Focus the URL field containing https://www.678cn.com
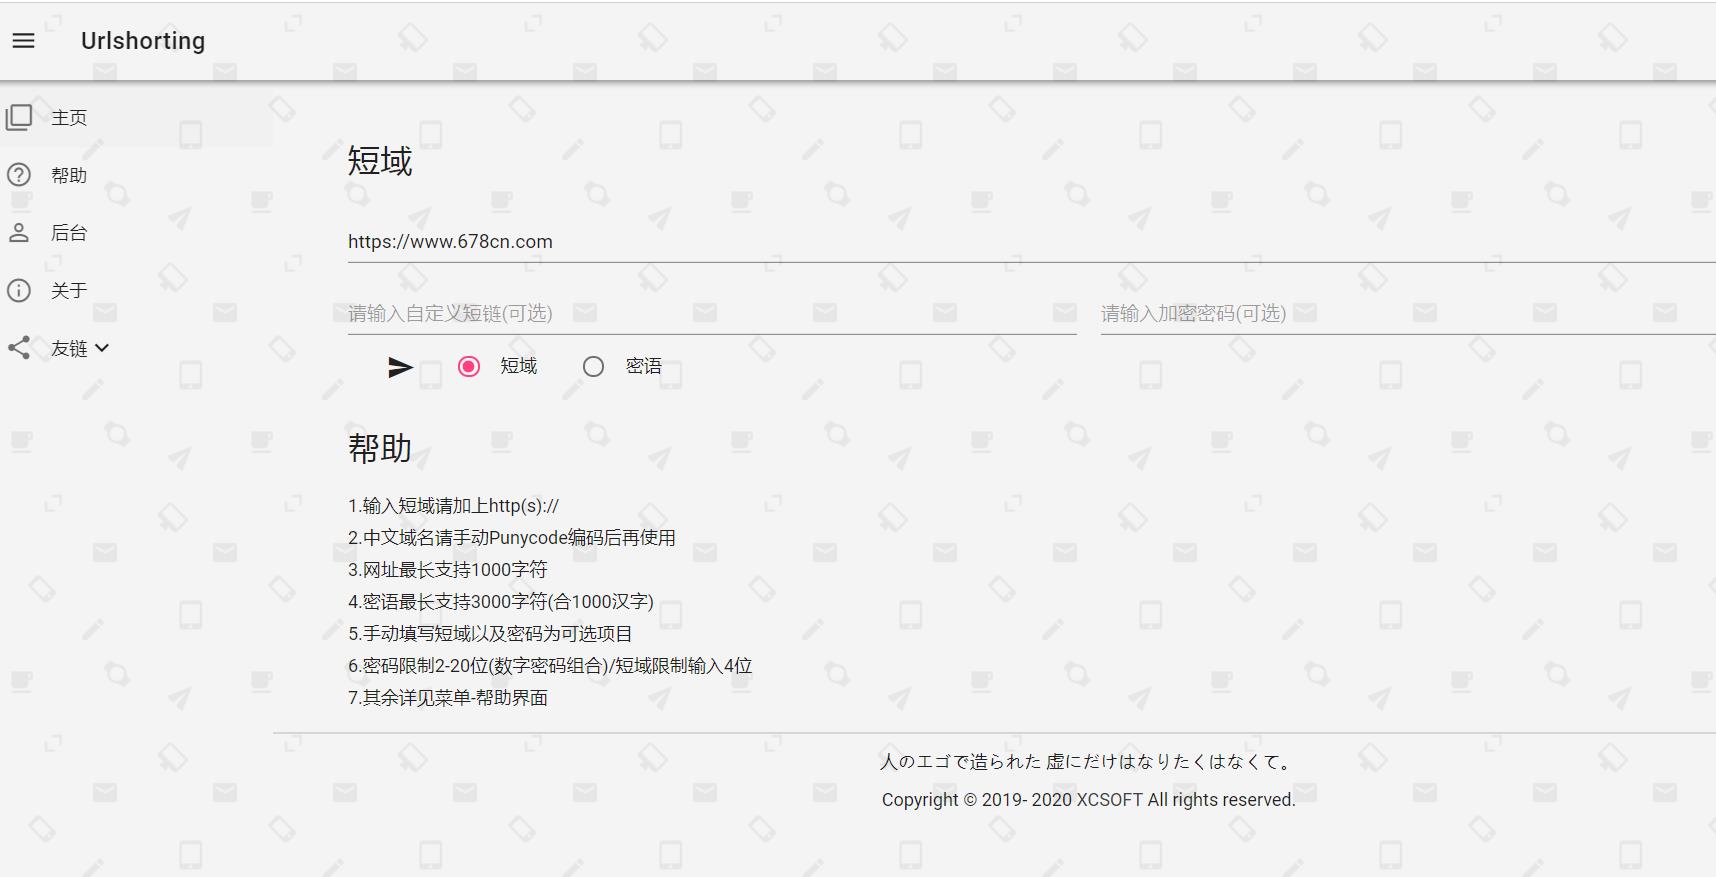Screen dimensions: 1716x877 [1032, 242]
